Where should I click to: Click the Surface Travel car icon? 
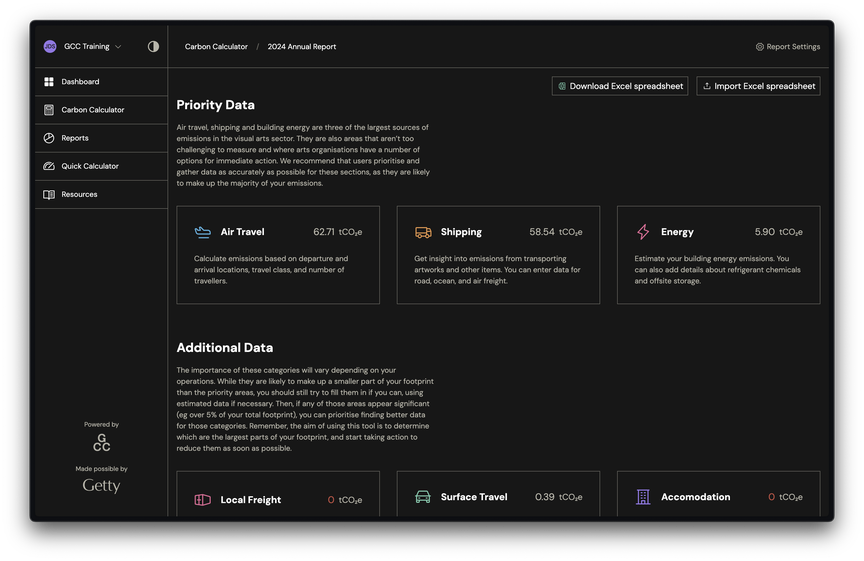[x=423, y=497]
